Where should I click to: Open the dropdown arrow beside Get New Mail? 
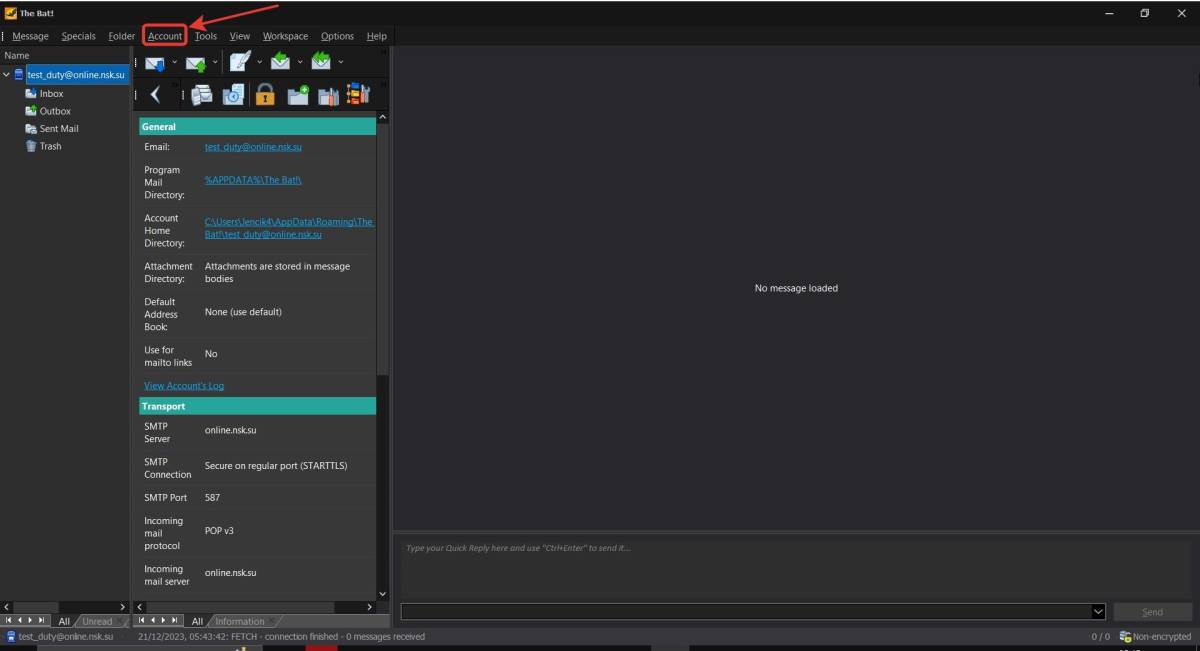coord(174,62)
